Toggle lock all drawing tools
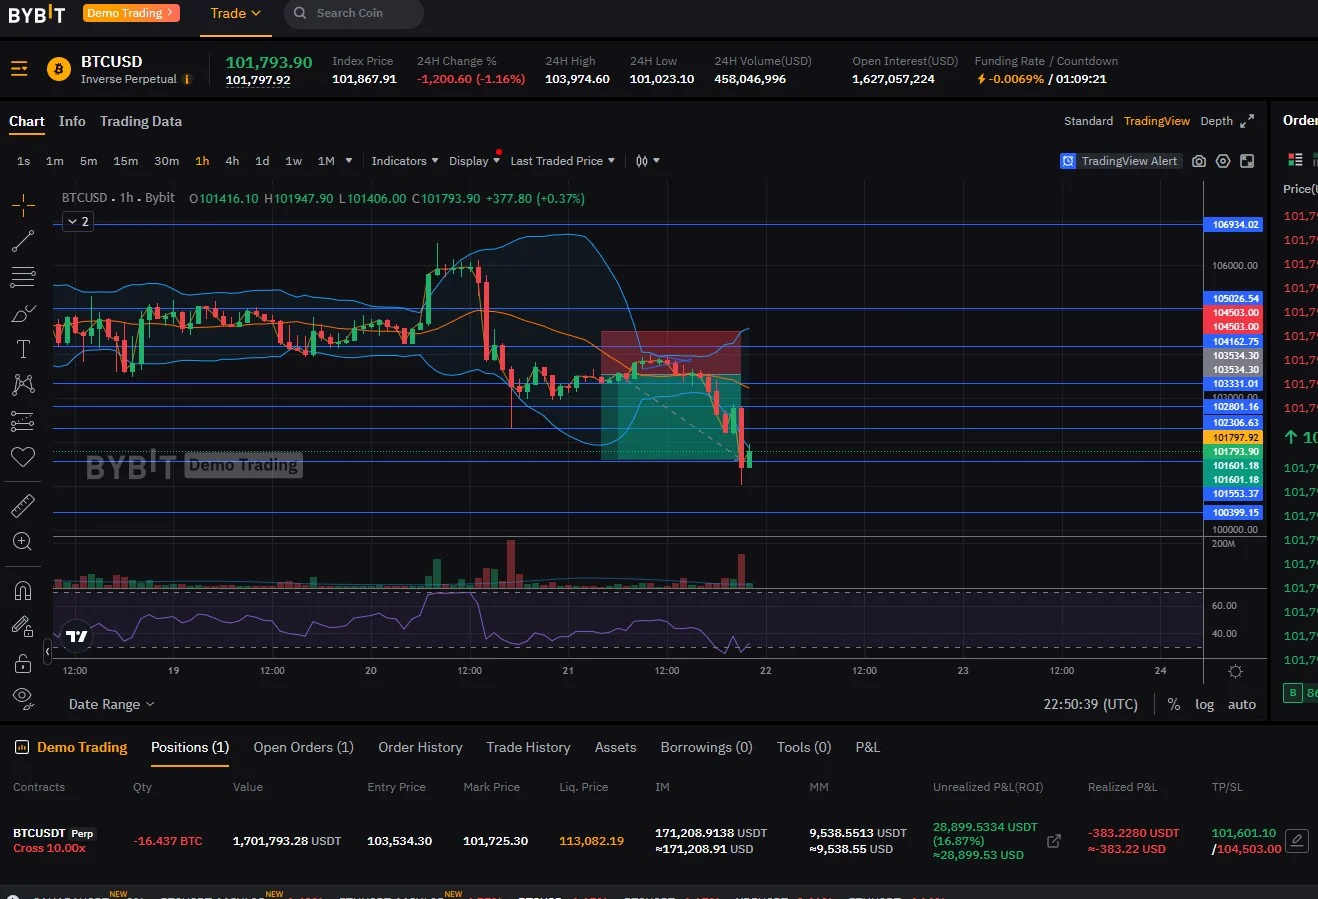This screenshot has width=1318, height=899. (x=23, y=663)
